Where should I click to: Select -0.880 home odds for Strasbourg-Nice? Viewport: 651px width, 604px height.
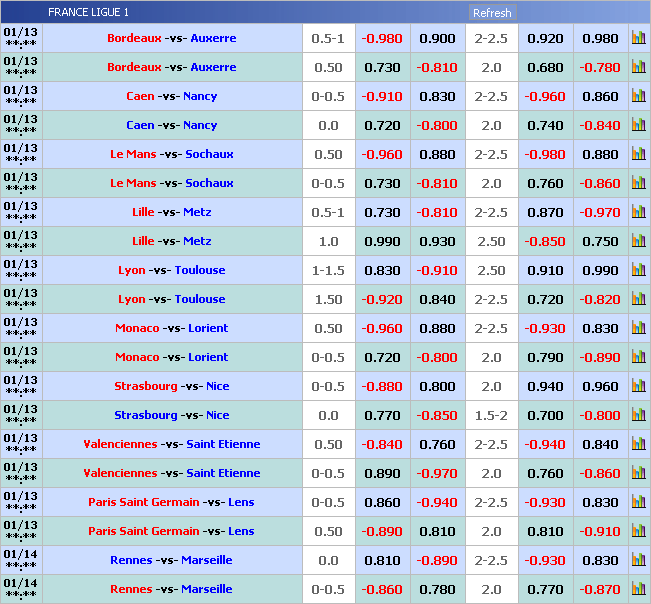(x=382, y=386)
